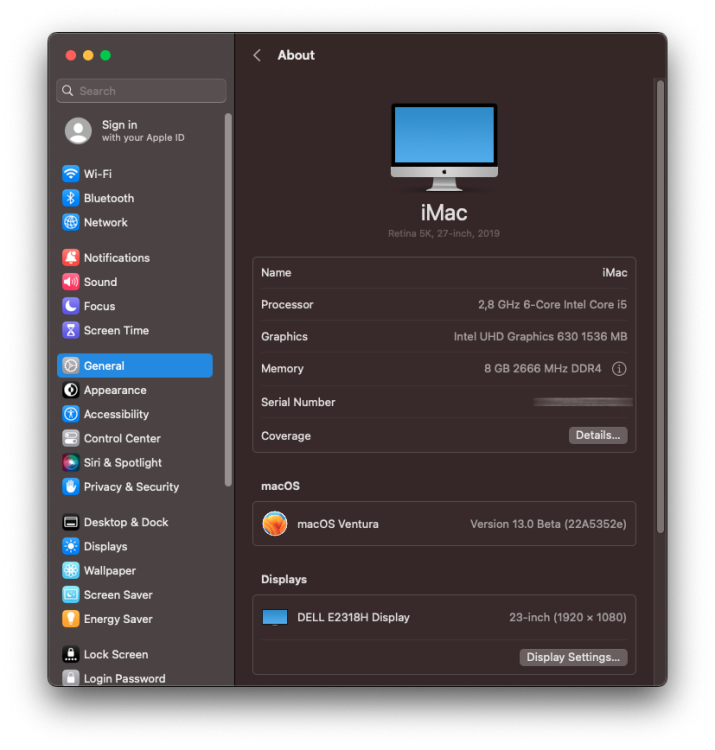Click the Sound speaker icon
Viewport: 715px width, 750px height.
coord(71,282)
